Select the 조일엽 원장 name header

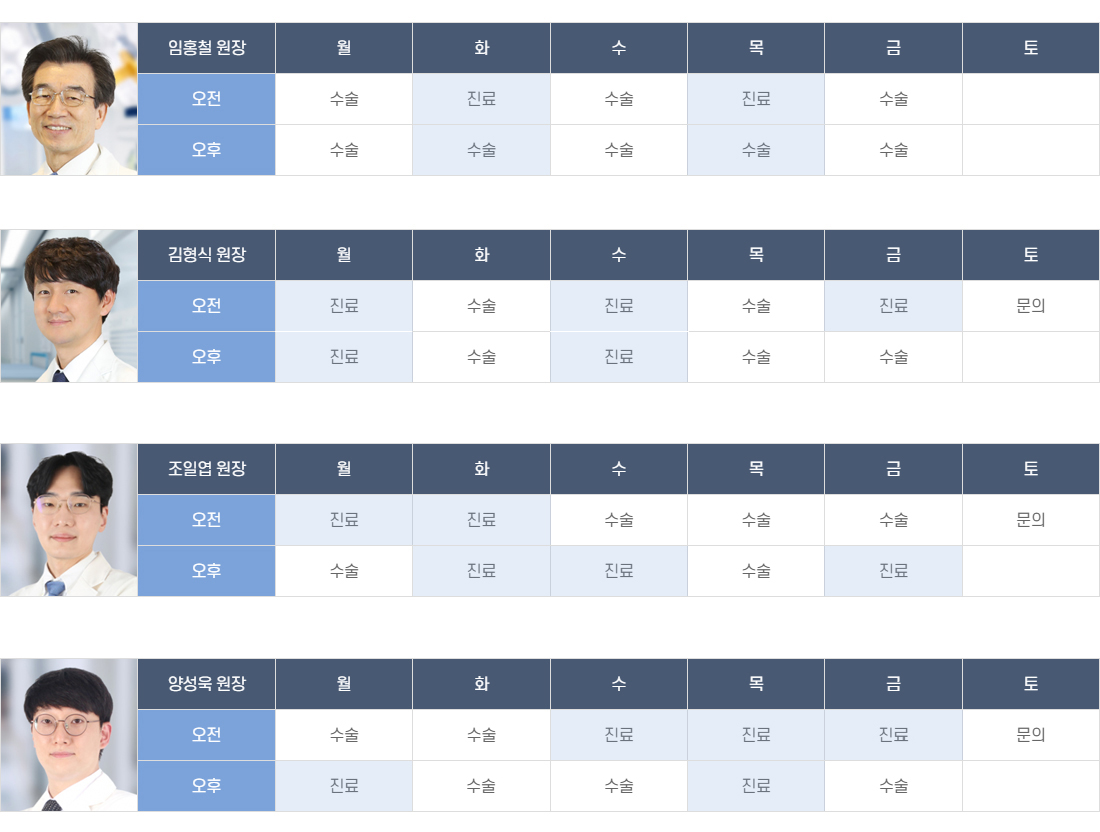tap(206, 469)
